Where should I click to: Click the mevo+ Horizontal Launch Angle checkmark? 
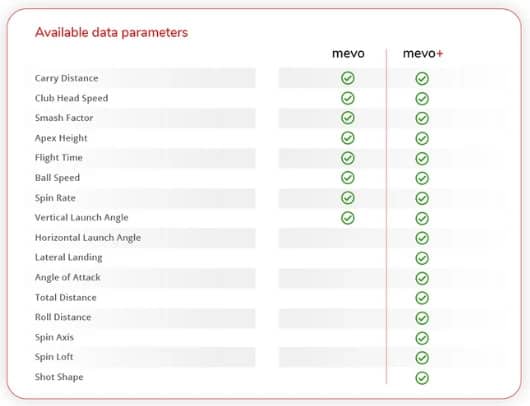tap(422, 238)
